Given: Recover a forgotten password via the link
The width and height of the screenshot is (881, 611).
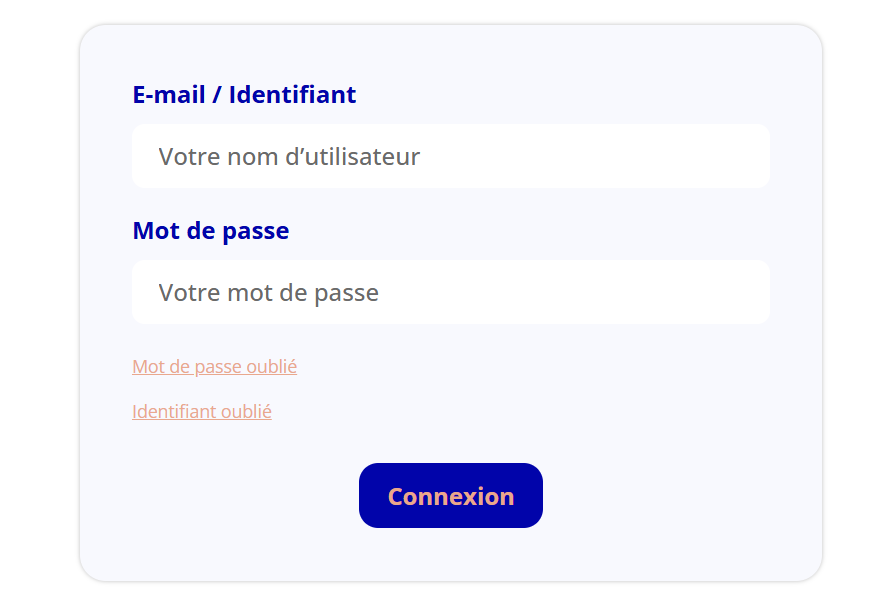Looking at the screenshot, I should coord(214,367).
